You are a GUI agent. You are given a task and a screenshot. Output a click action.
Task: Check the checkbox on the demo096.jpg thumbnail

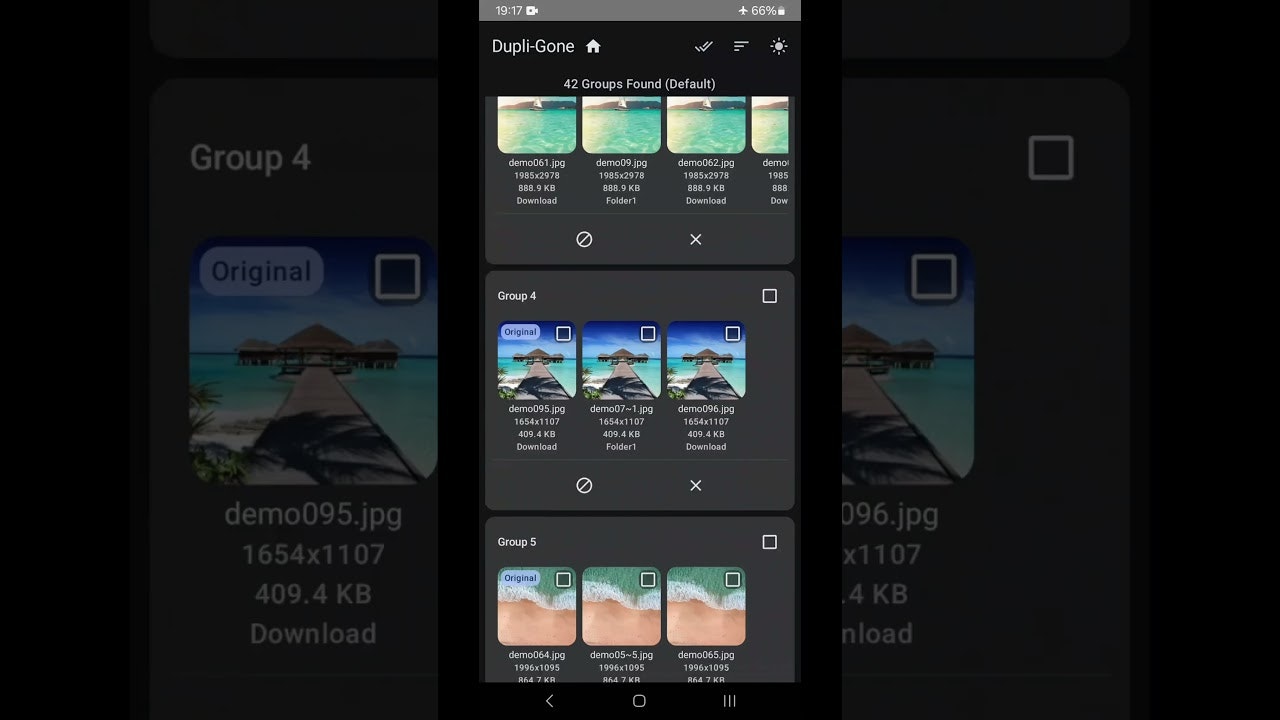733,334
